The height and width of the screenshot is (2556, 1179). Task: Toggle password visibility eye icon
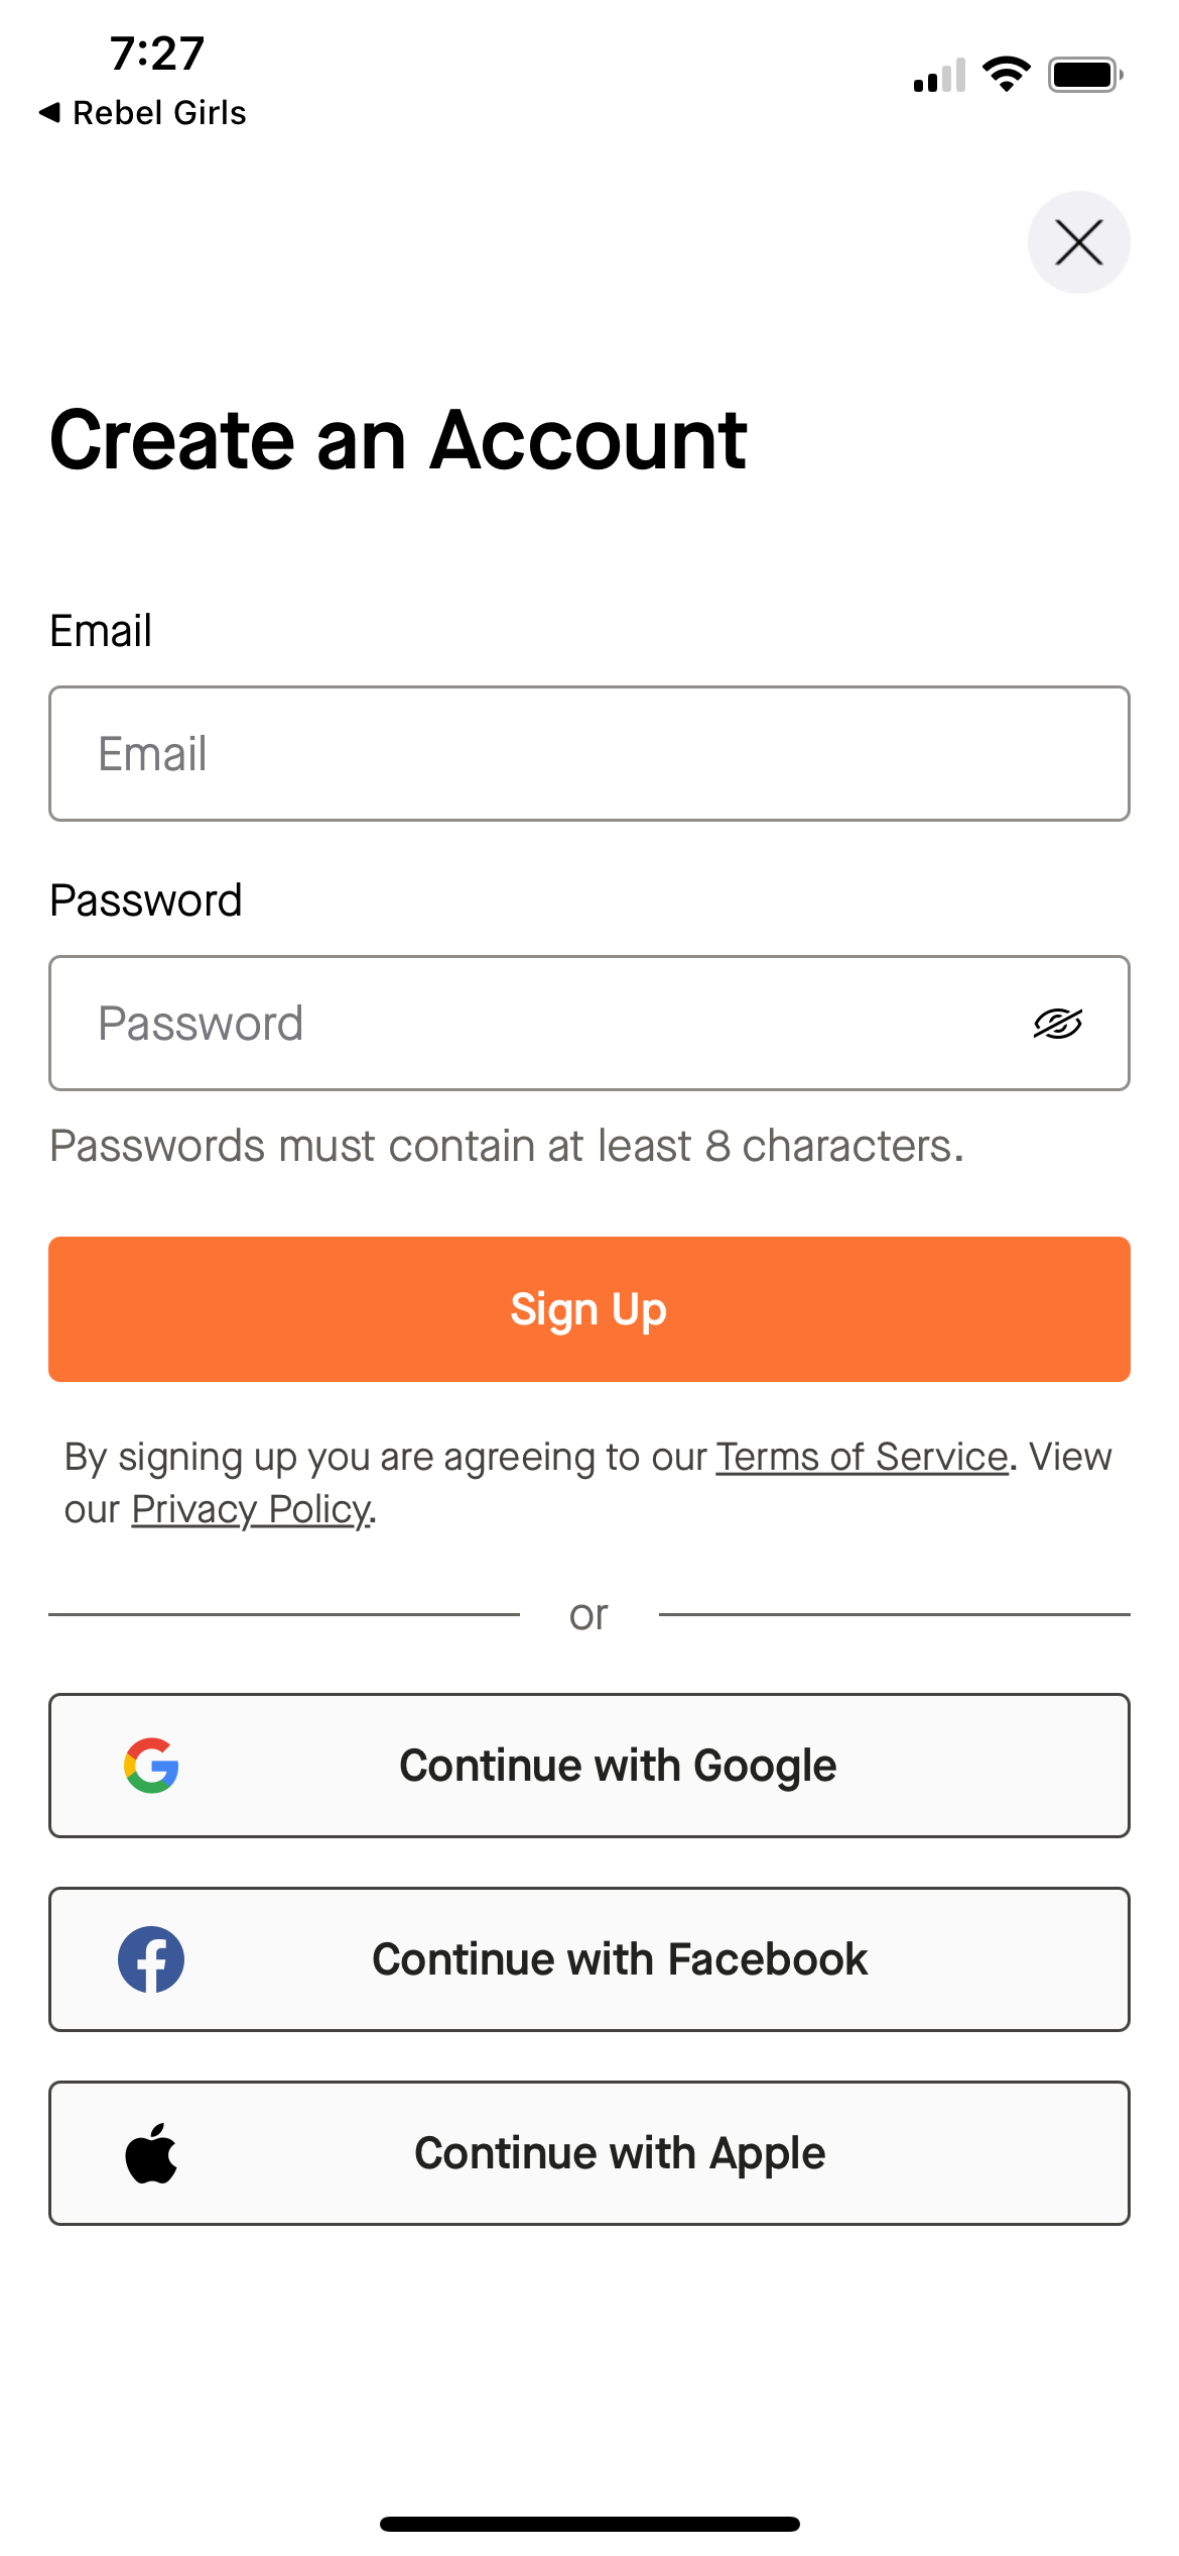(x=1057, y=1023)
